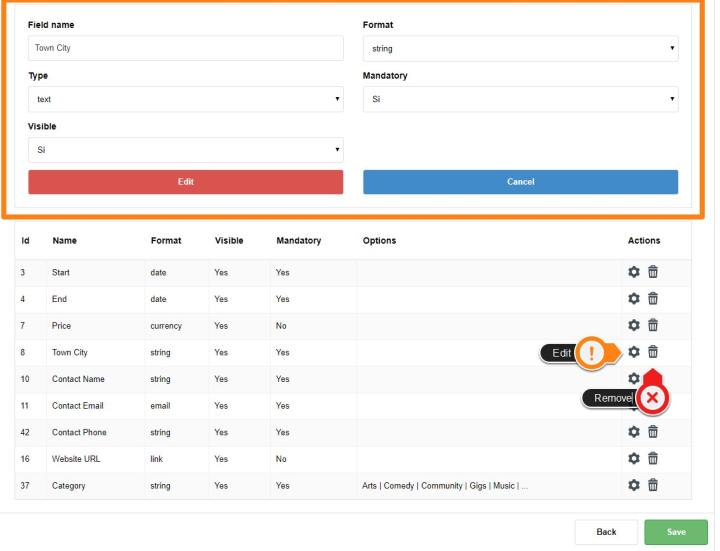Screen dimensions: 720x551
Task: Select the Contact Phone cell
Action: coord(79,432)
